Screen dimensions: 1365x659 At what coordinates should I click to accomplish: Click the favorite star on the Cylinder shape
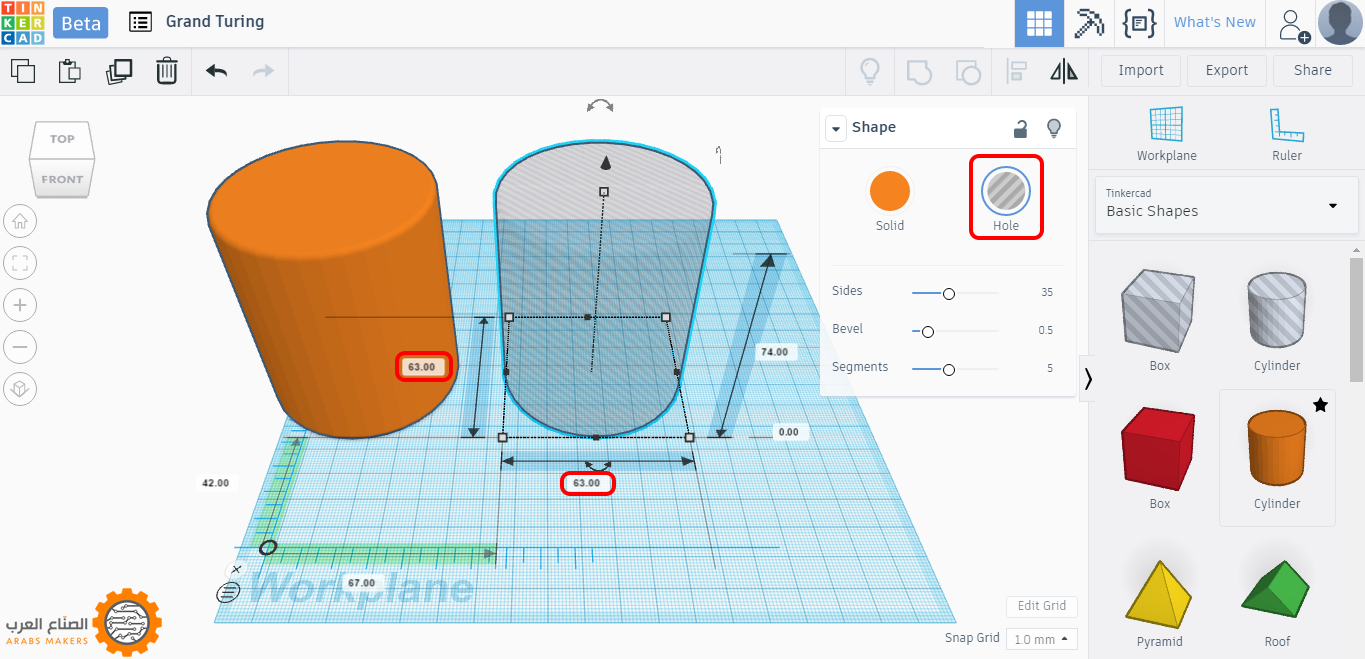(1320, 405)
